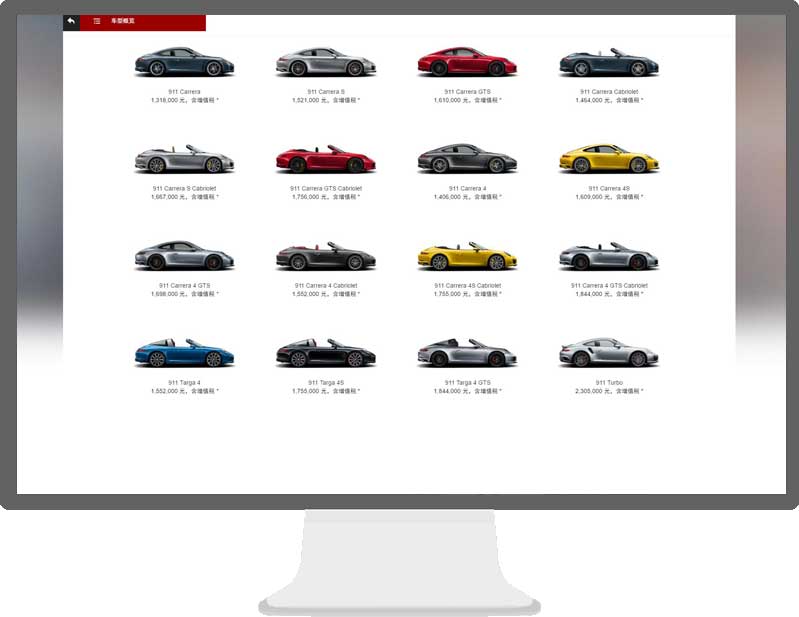Click the back arrow icon

coord(71,21)
